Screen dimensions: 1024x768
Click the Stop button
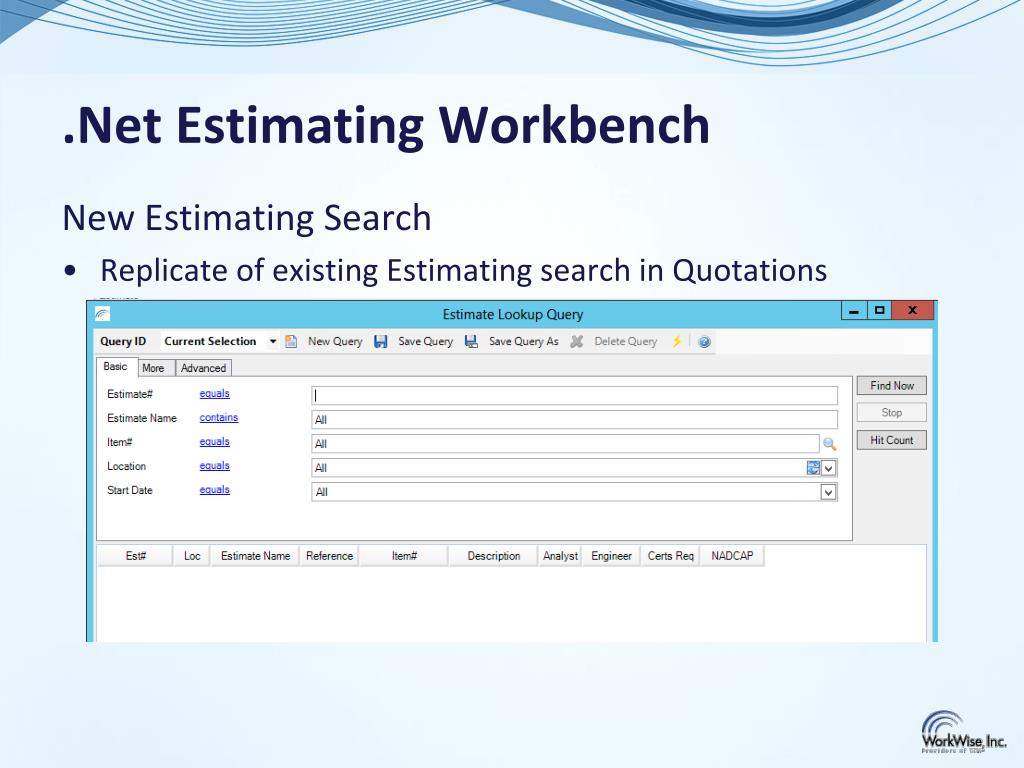(891, 413)
